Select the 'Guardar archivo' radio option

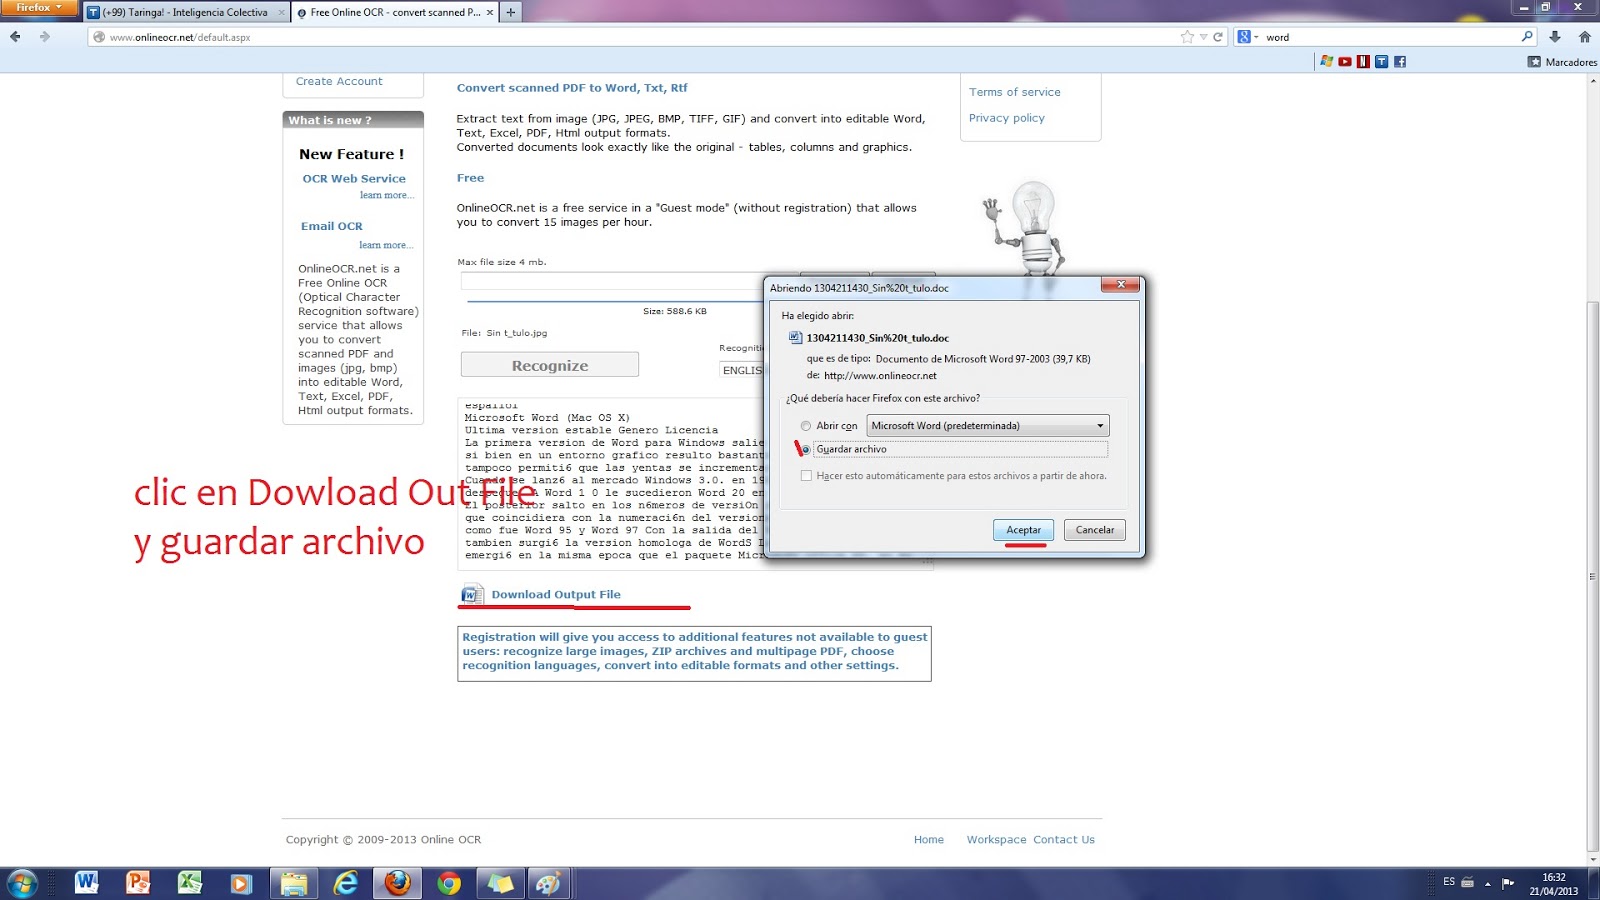click(x=806, y=450)
